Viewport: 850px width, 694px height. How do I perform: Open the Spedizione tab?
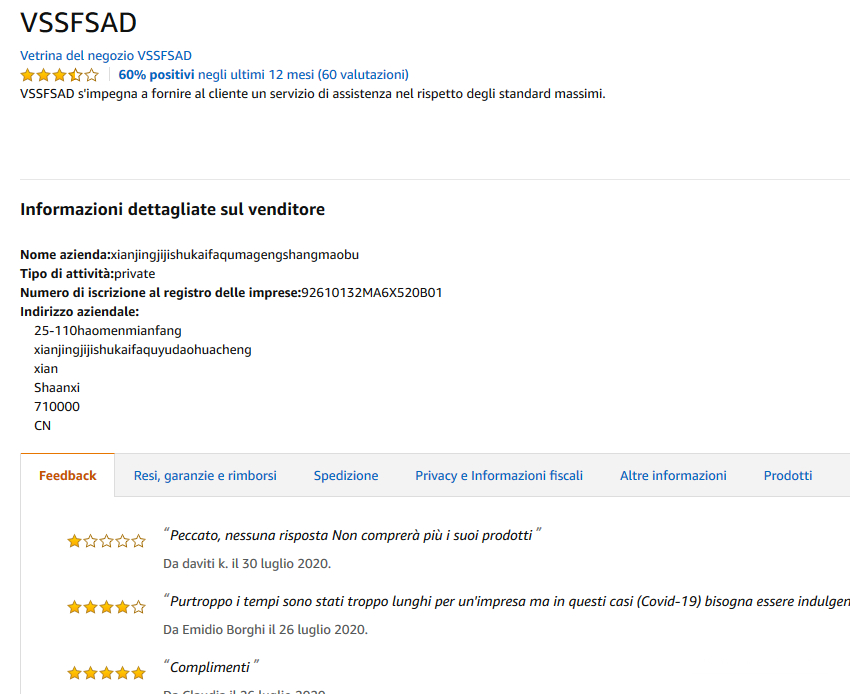[346, 476]
